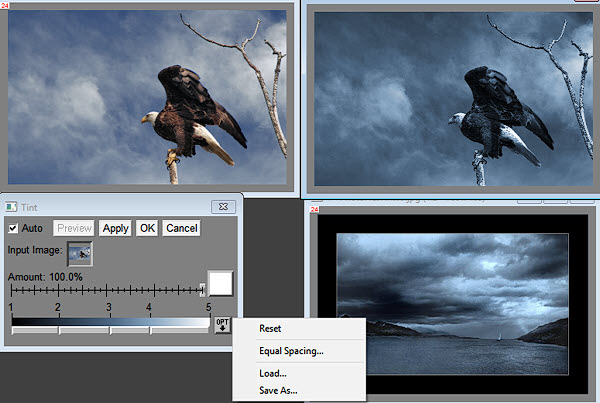Click the disabled Preview button
The image size is (600, 403).
(x=74, y=228)
